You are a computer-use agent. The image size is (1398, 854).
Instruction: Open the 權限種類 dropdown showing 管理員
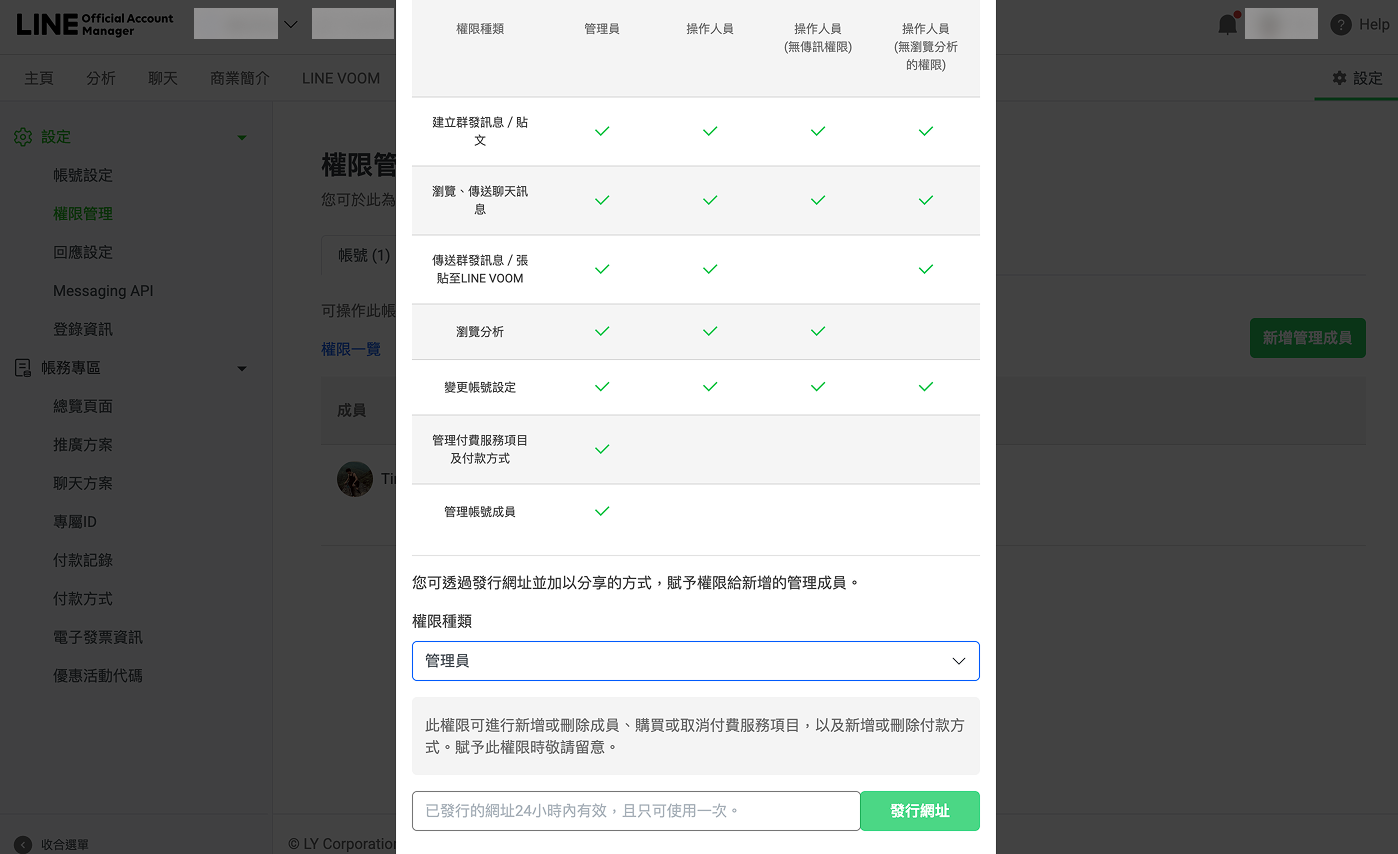696,661
